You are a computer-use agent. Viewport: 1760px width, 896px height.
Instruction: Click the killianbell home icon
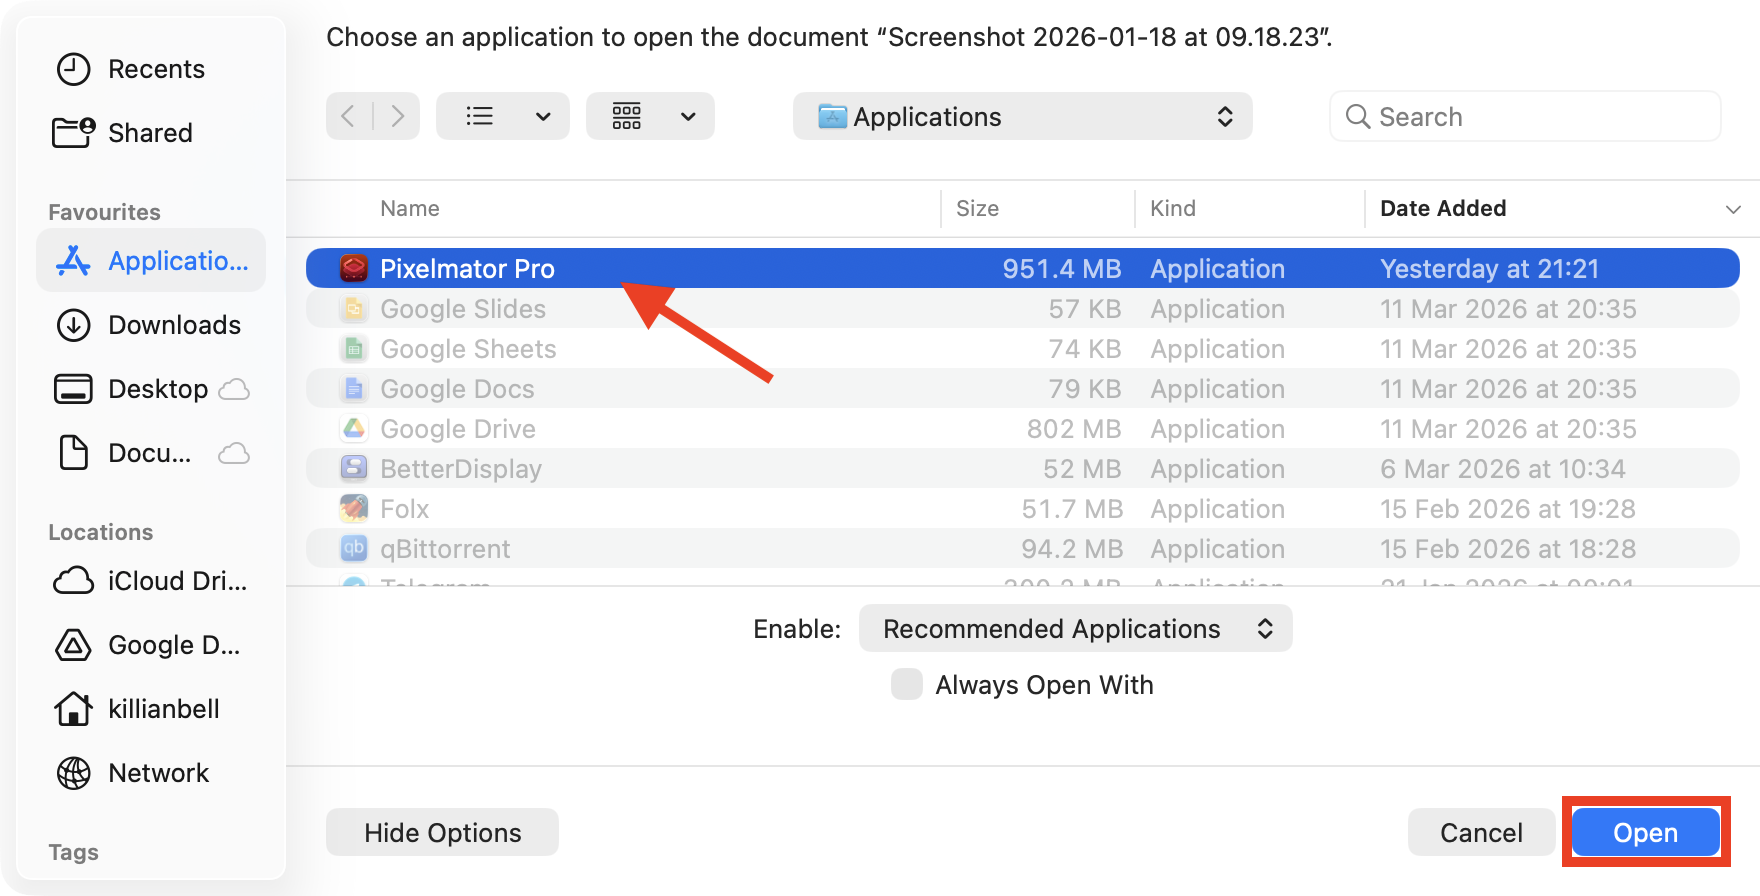tap(73, 709)
